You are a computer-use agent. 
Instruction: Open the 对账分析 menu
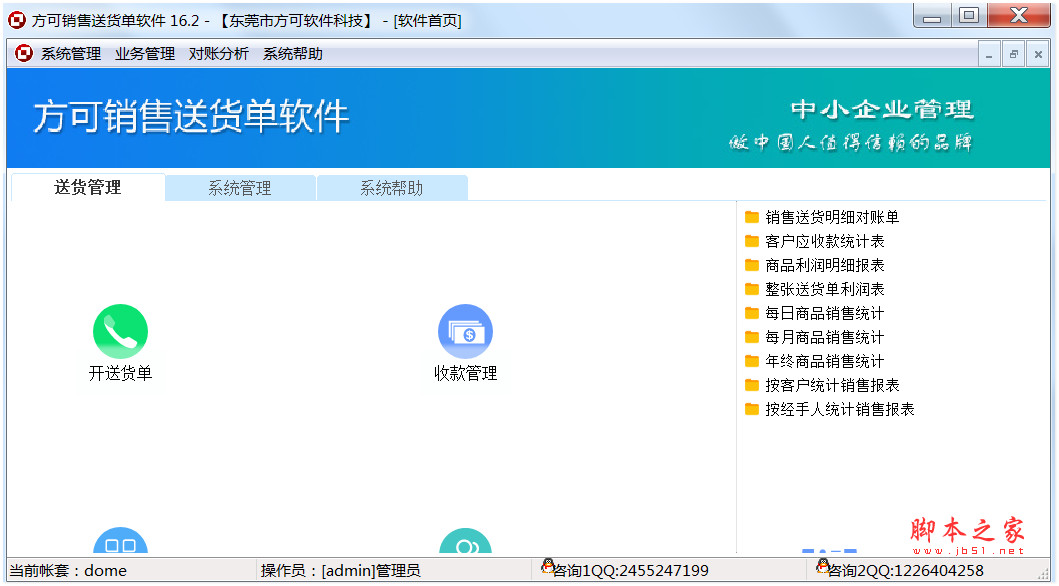(219, 54)
